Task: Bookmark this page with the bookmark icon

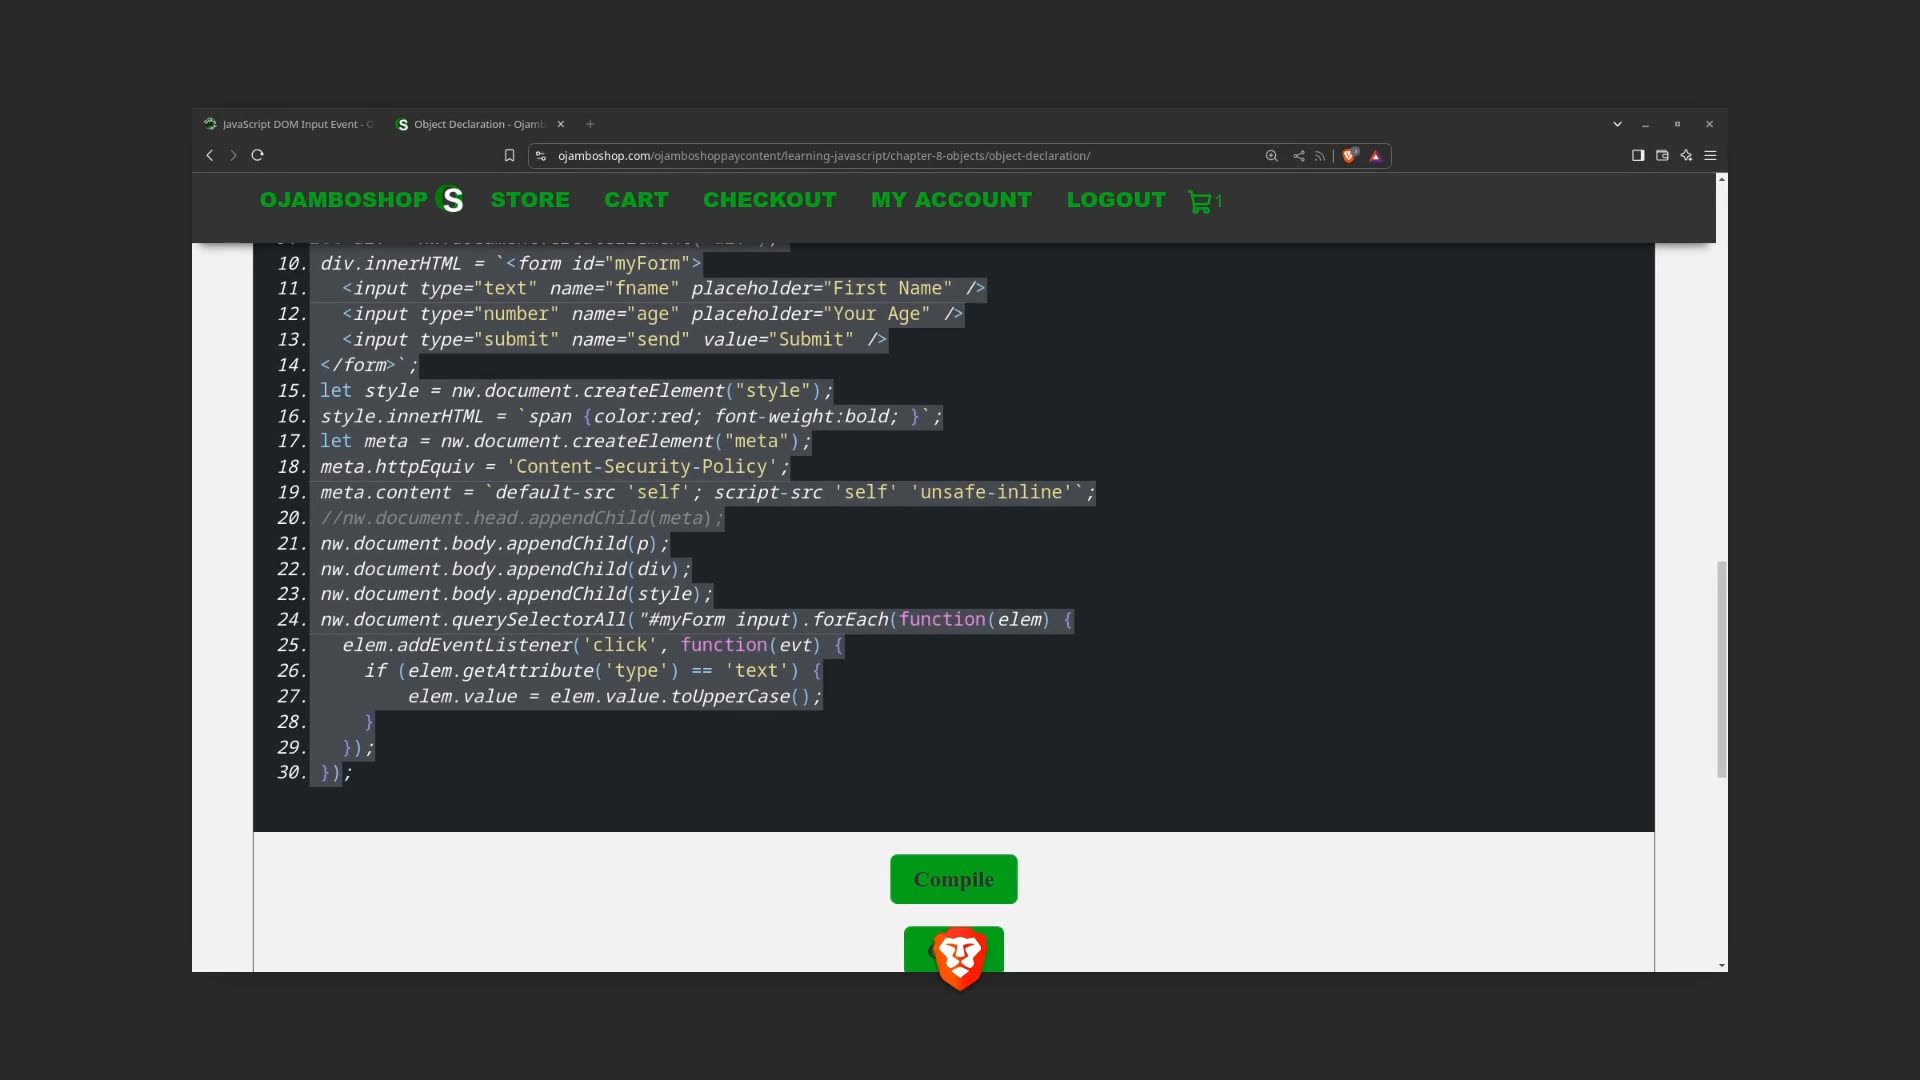Action: pyautogui.click(x=509, y=156)
